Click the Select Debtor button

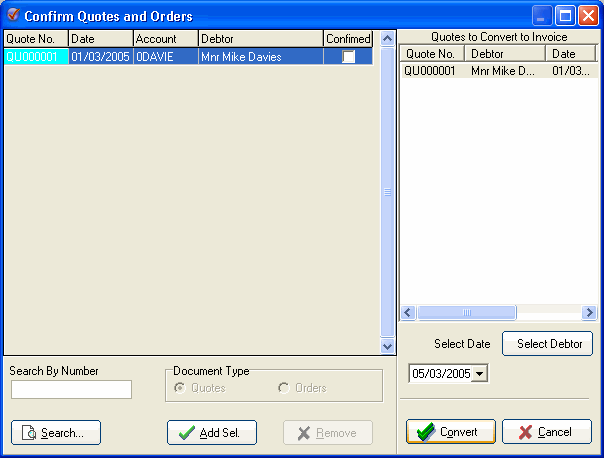(547, 344)
